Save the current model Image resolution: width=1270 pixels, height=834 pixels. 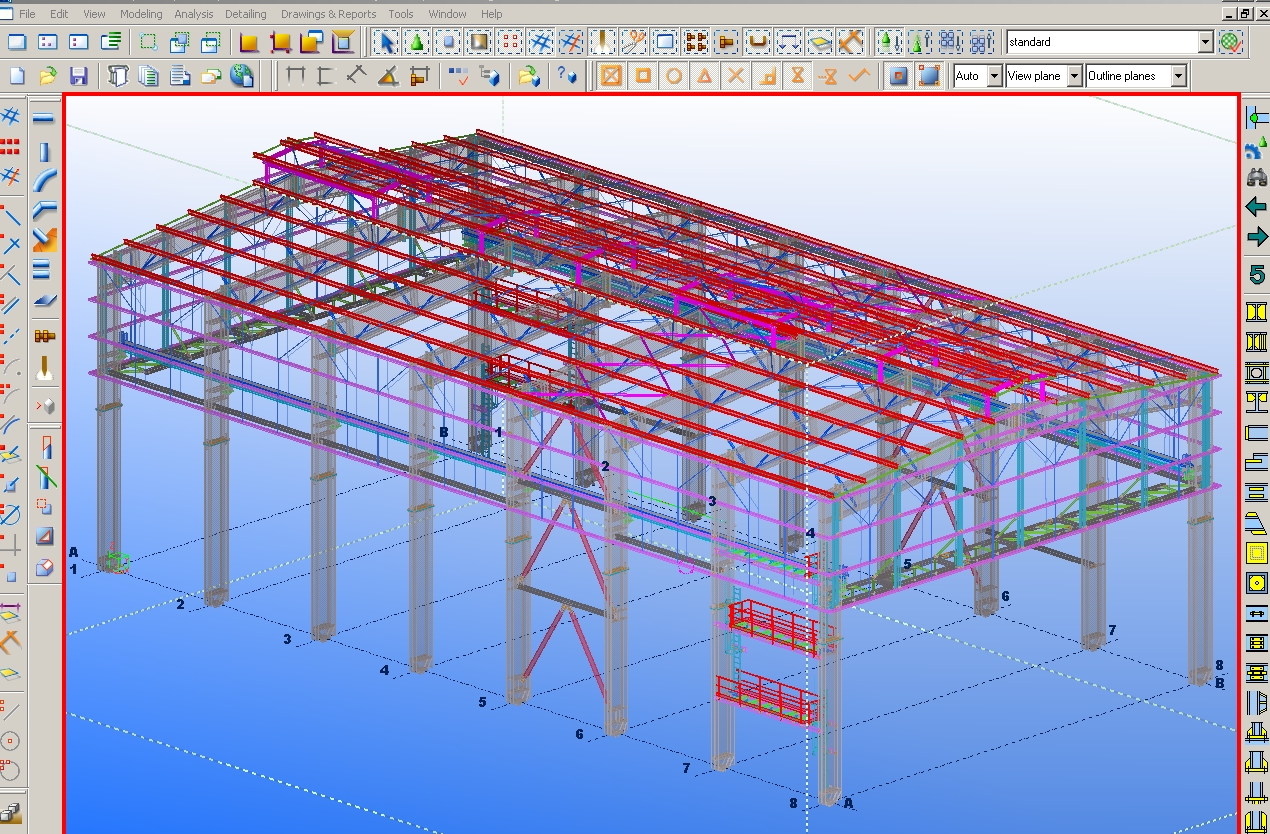(79, 75)
